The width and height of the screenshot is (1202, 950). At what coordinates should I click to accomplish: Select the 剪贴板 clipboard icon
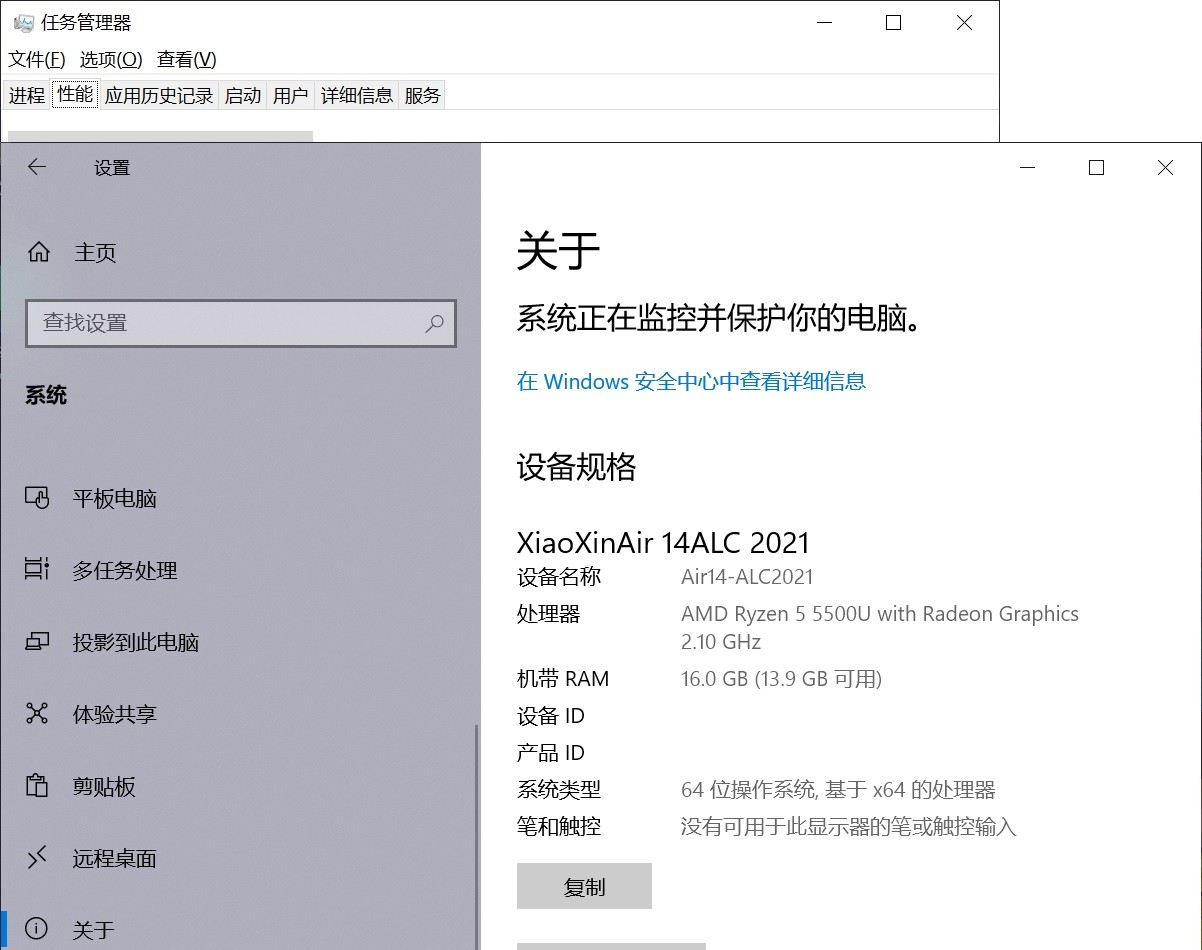(37, 786)
